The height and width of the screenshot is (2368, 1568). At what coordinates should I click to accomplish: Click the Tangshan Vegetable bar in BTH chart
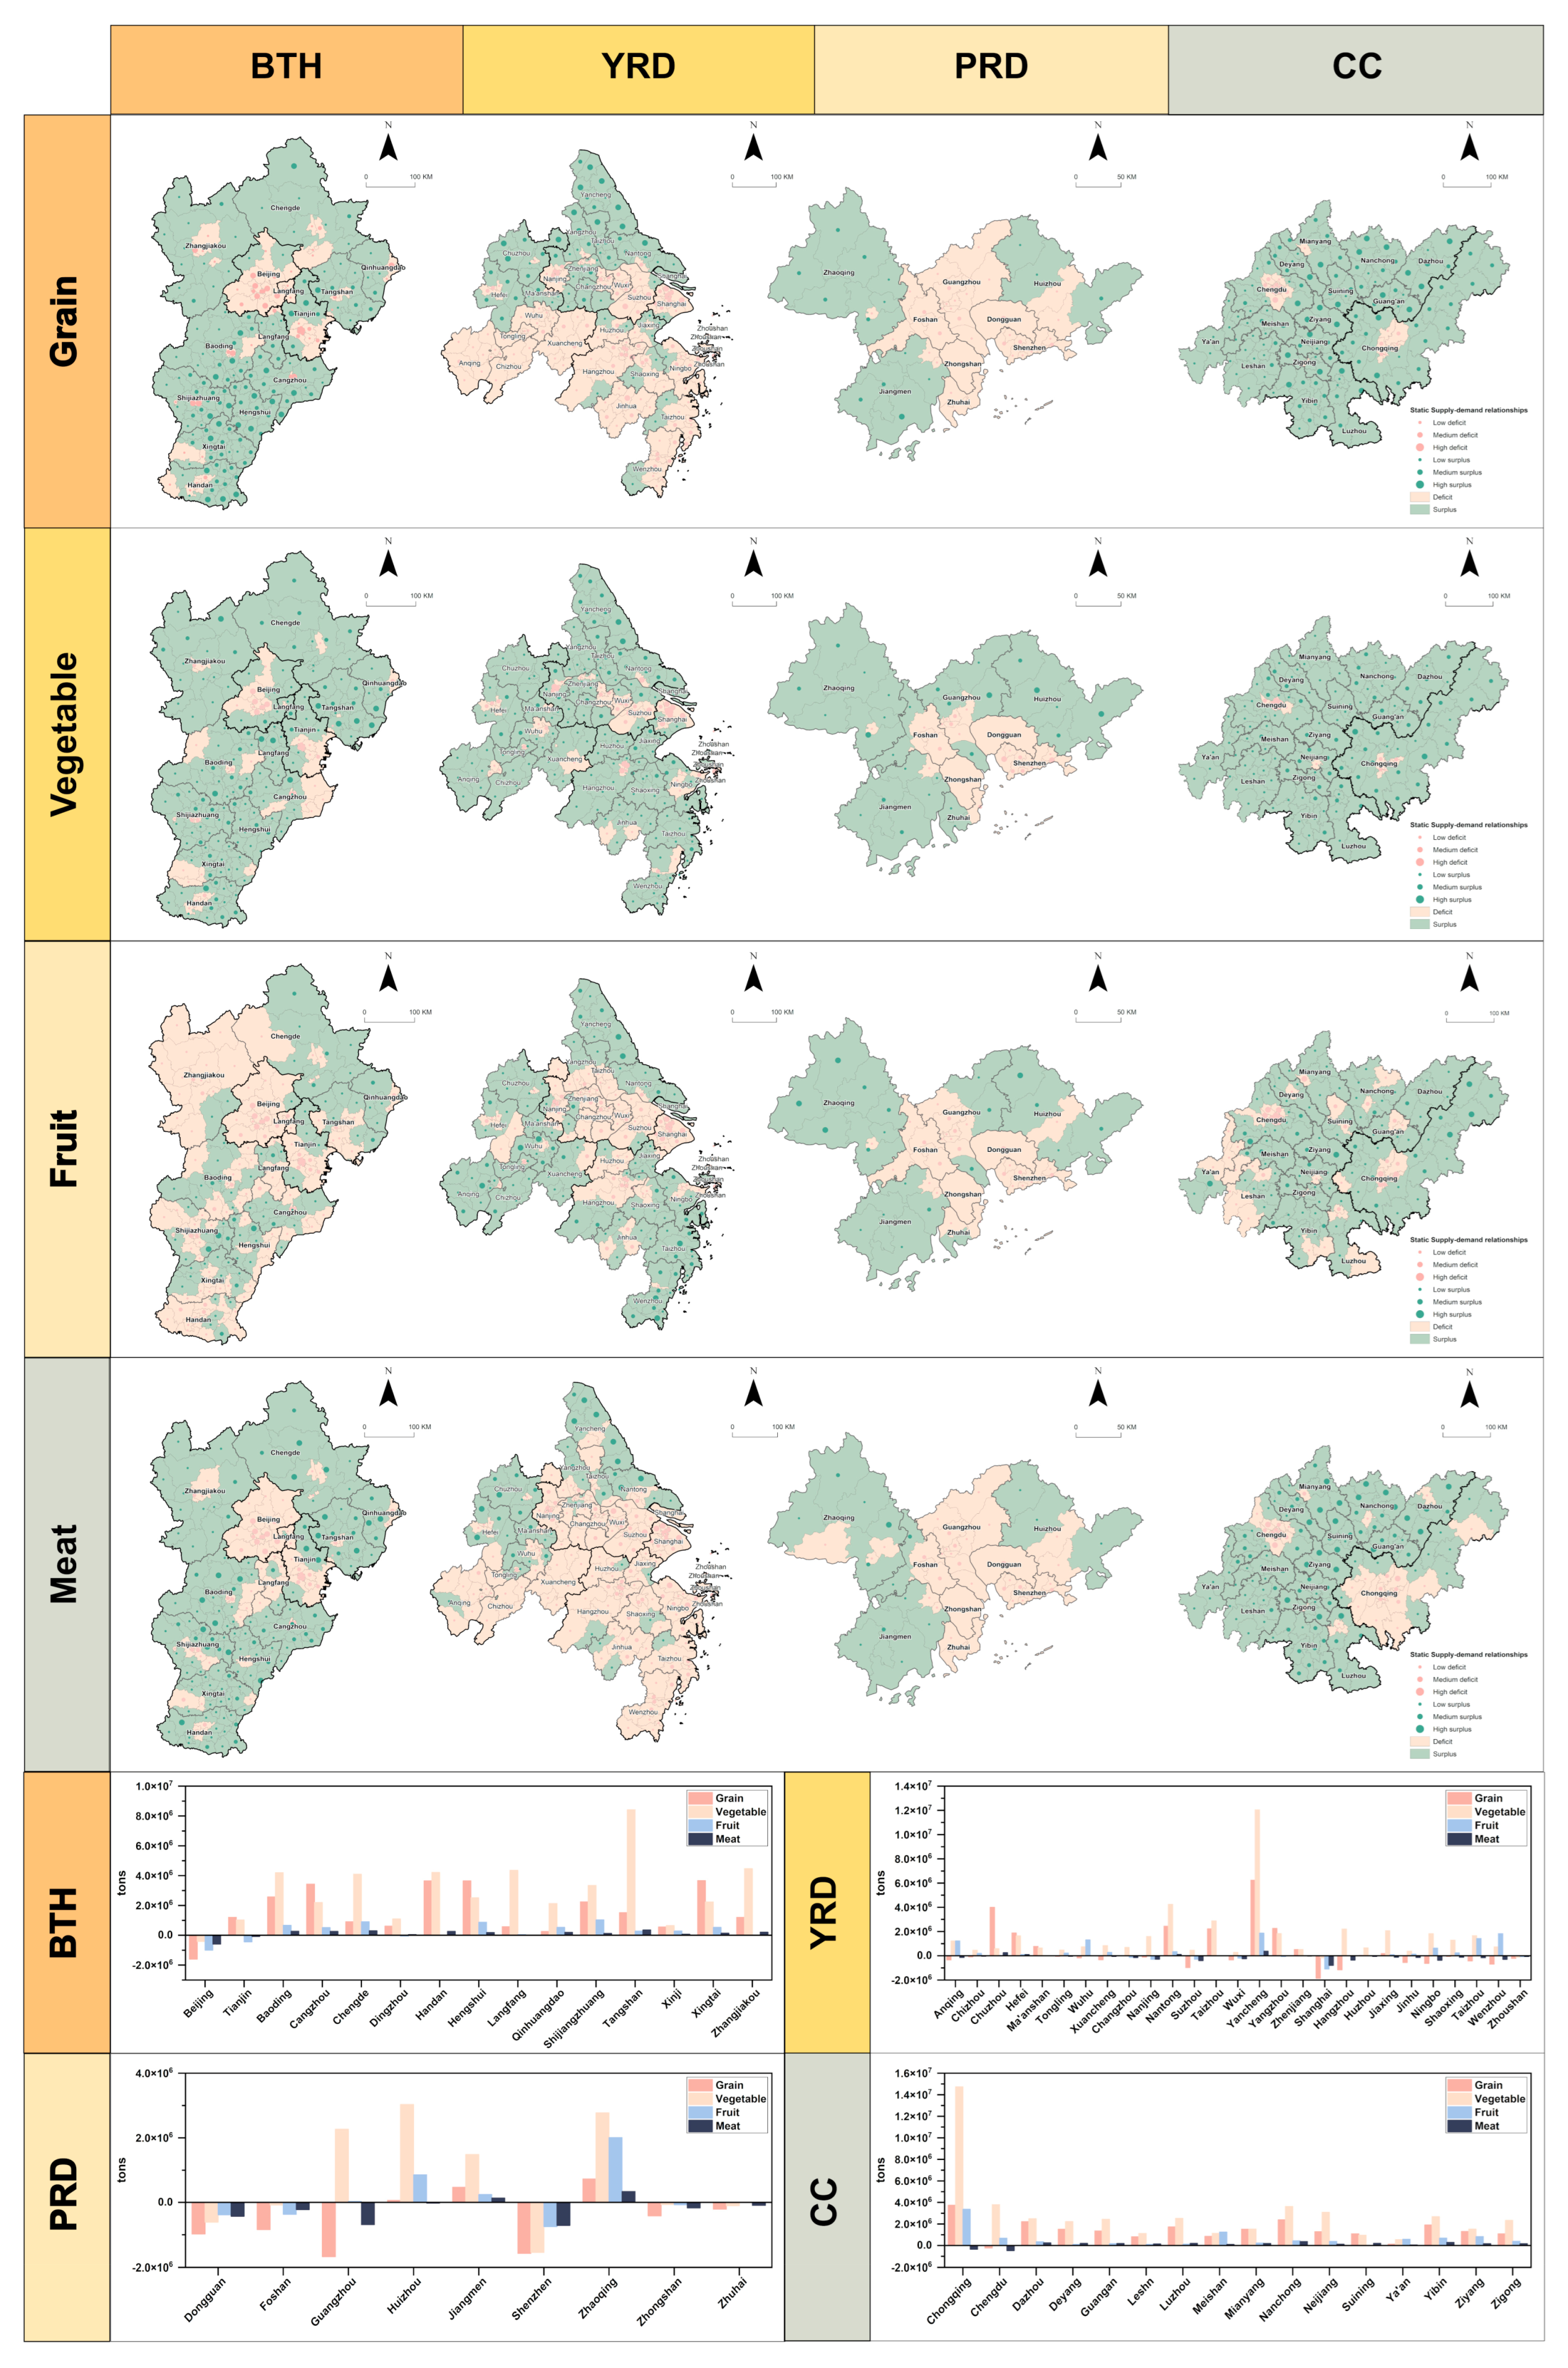631,1871
